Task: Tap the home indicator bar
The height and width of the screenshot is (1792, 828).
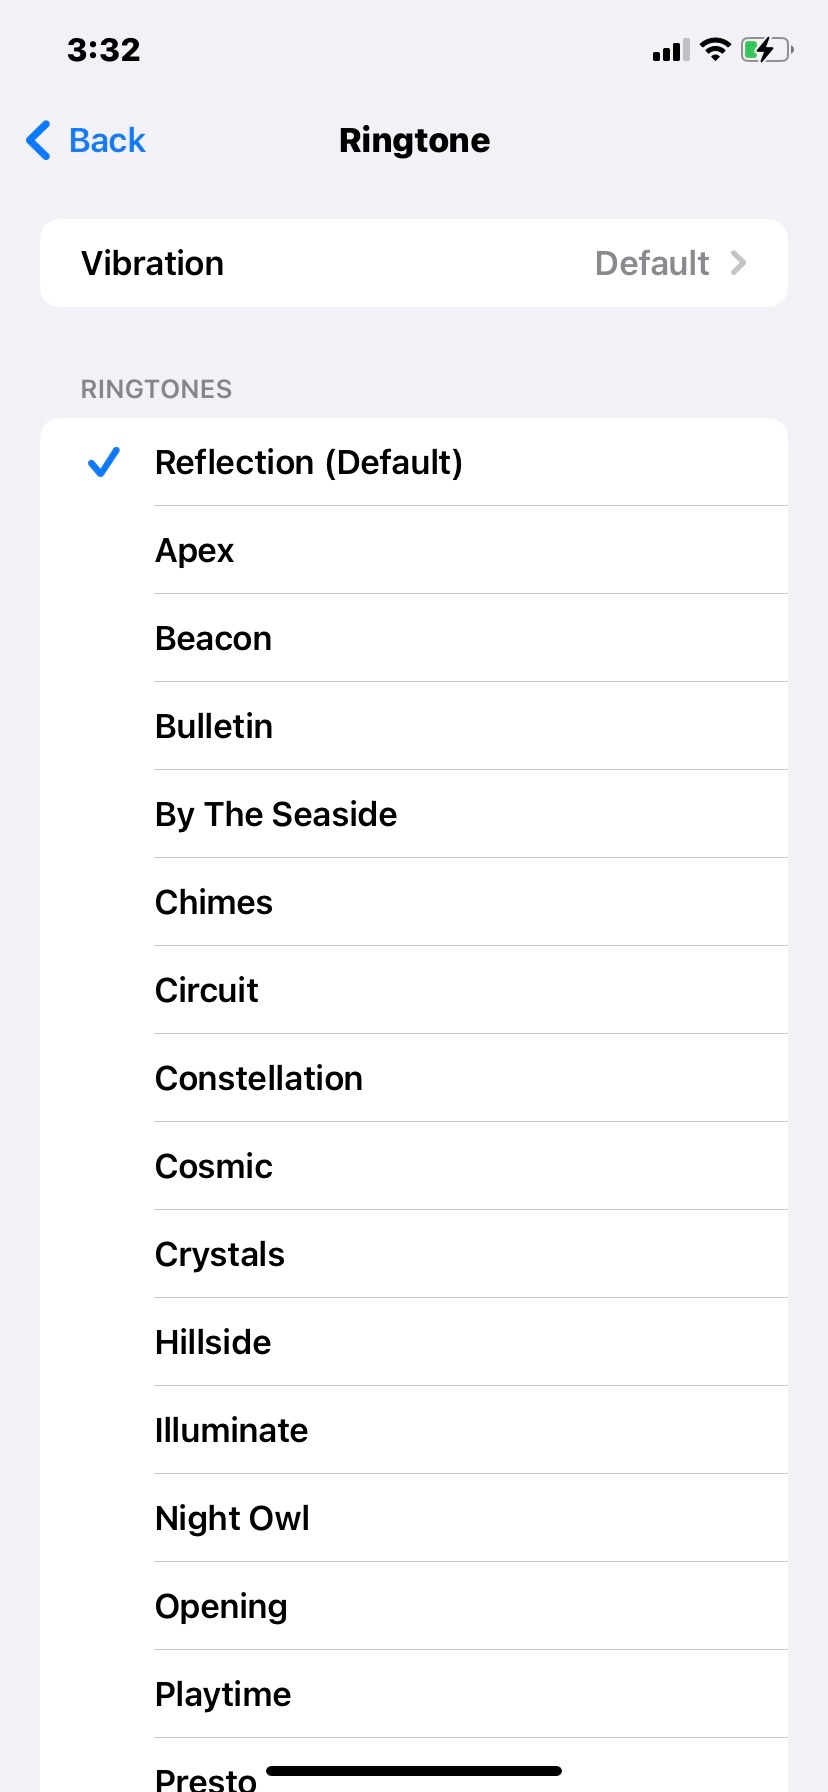Action: point(414,1771)
